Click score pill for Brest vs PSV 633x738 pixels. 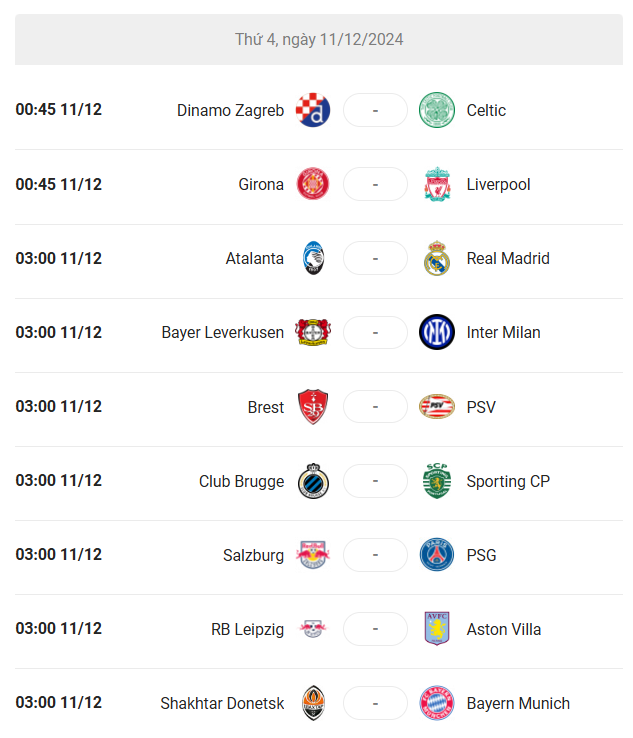pos(375,407)
